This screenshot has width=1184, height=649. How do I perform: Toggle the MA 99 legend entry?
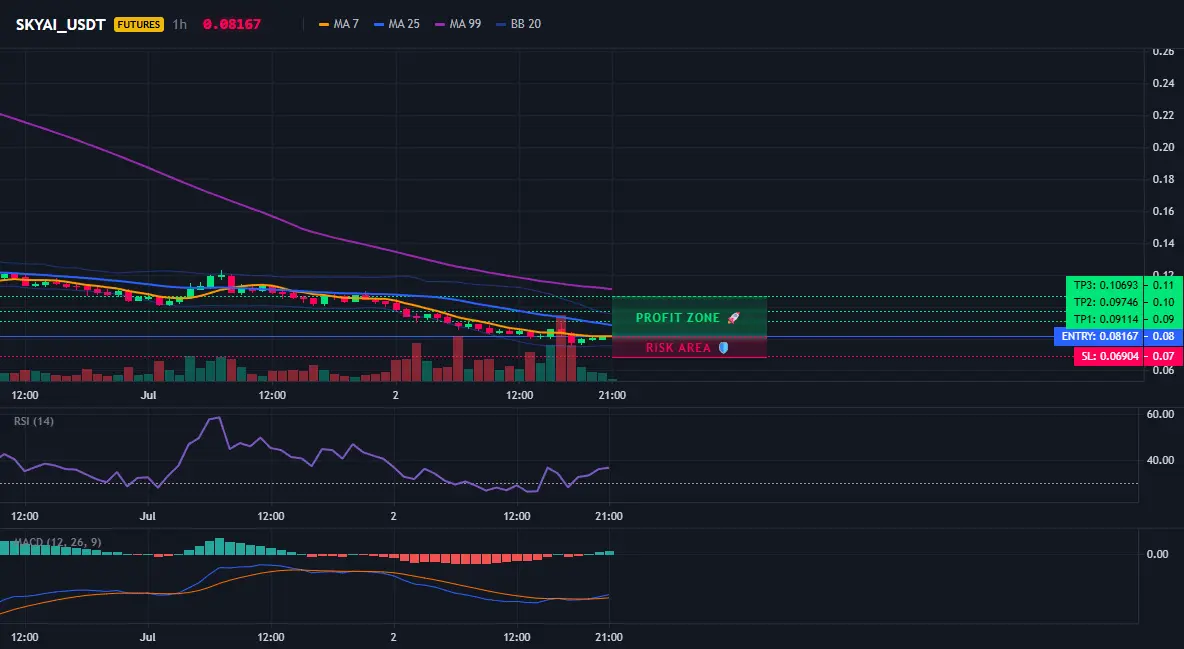tap(458, 24)
